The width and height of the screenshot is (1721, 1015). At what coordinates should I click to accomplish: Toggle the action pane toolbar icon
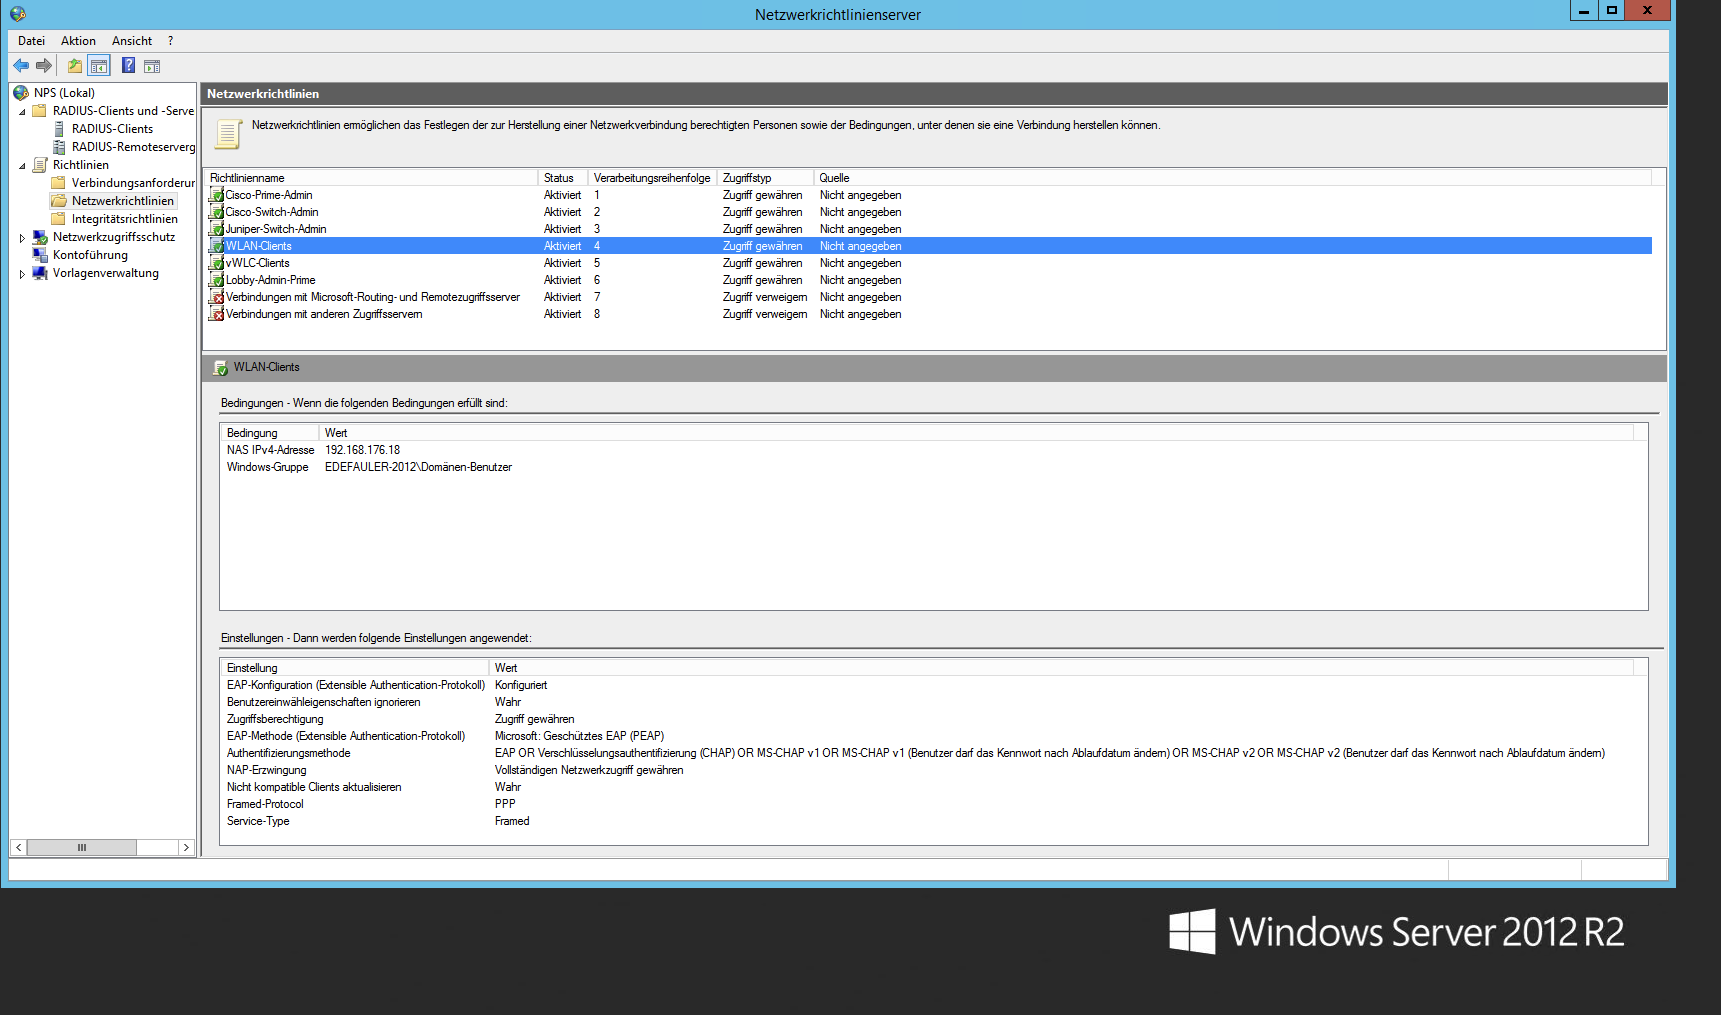pos(152,66)
